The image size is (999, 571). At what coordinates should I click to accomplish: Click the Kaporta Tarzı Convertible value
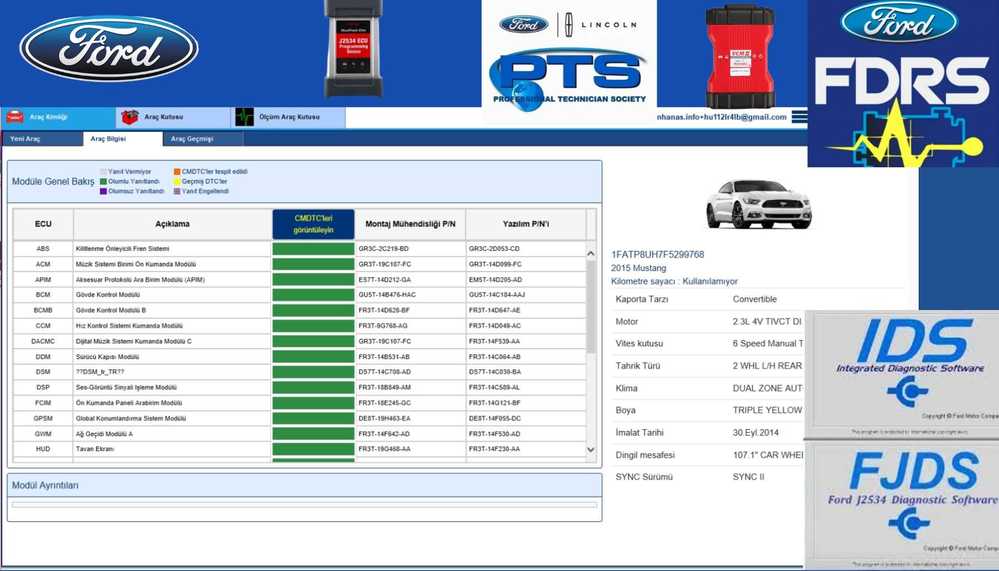[754, 299]
